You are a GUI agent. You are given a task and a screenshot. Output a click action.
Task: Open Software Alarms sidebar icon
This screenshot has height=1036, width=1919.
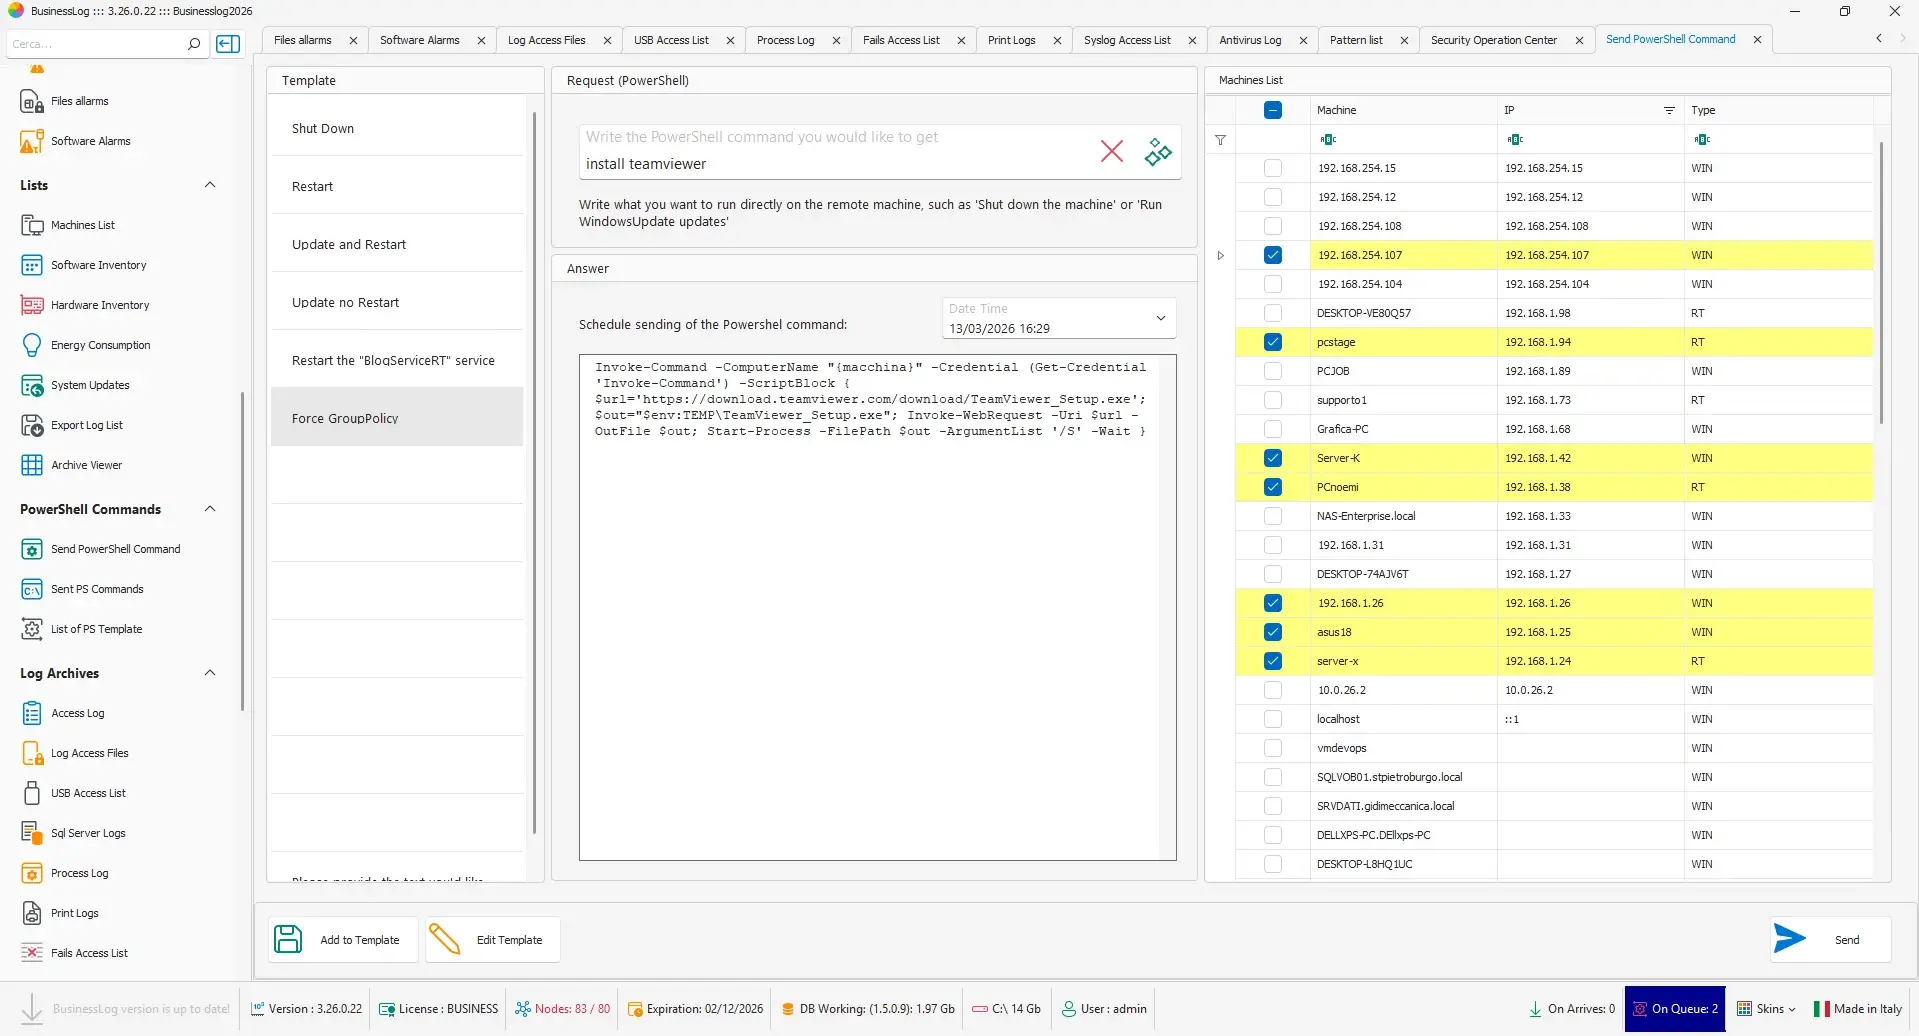pyautogui.click(x=32, y=141)
